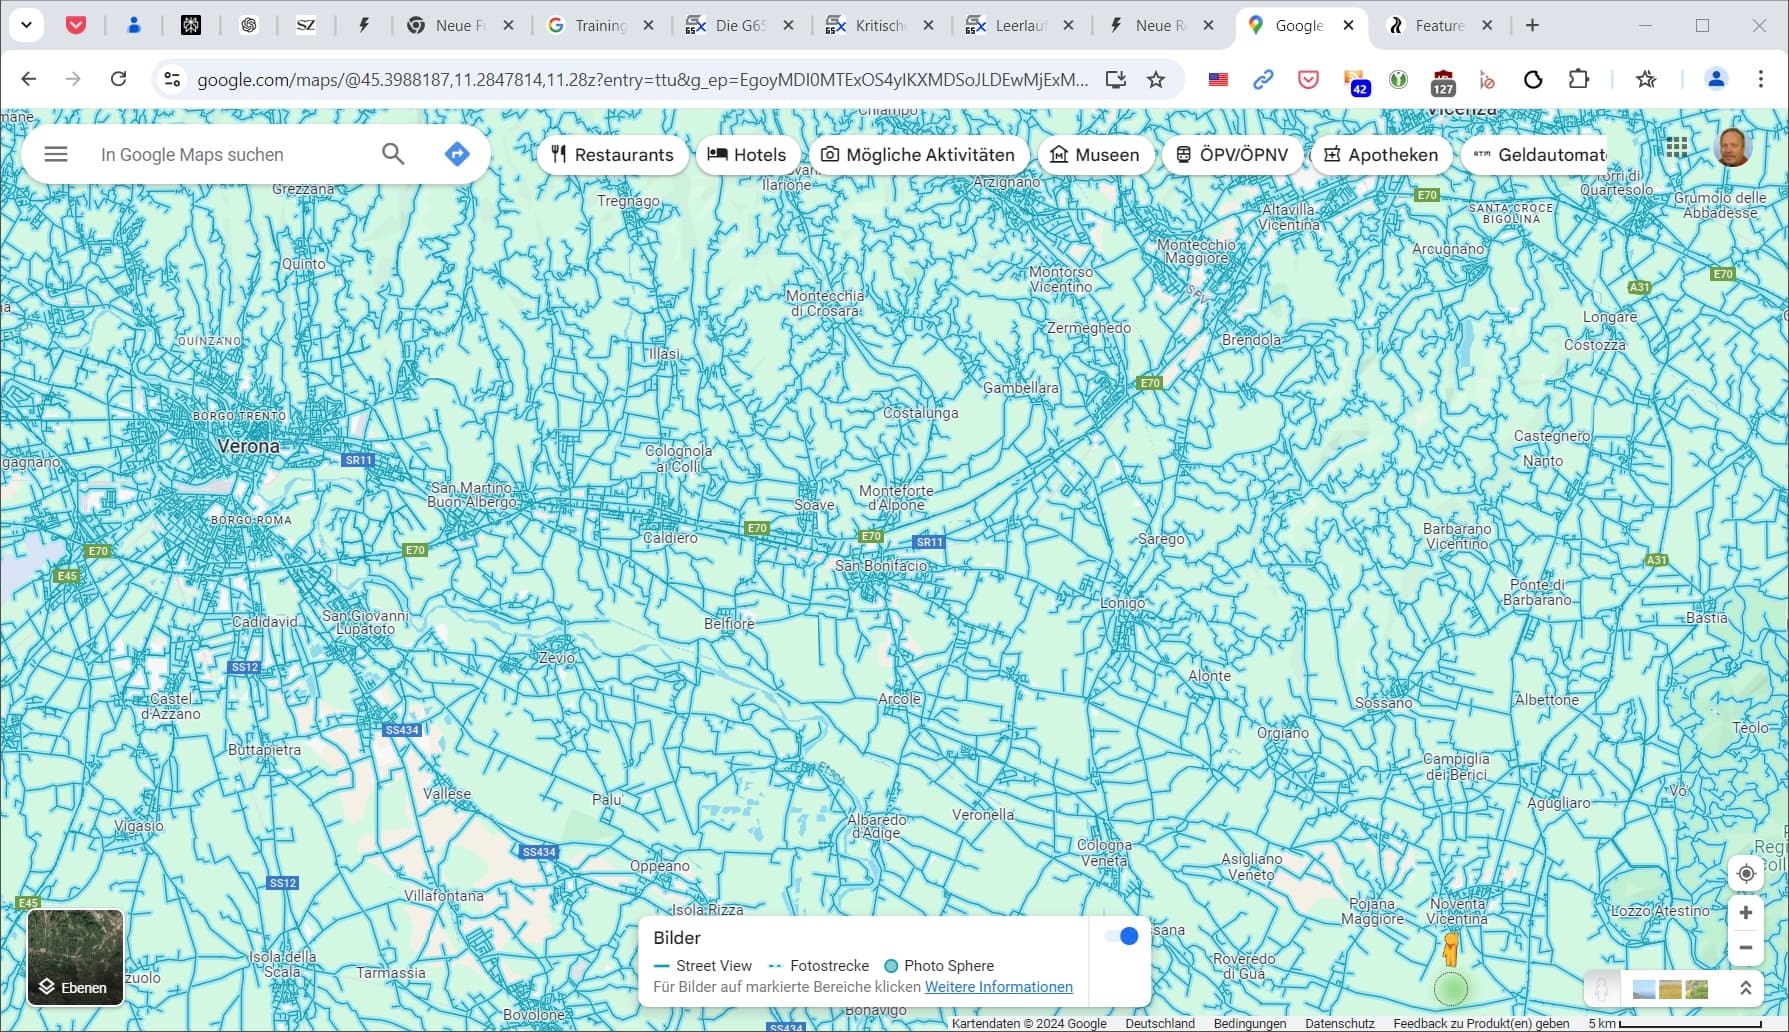1789x1032 pixels.
Task: Open the Extensions puzzle piece icon
Action: (x=1578, y=79)
